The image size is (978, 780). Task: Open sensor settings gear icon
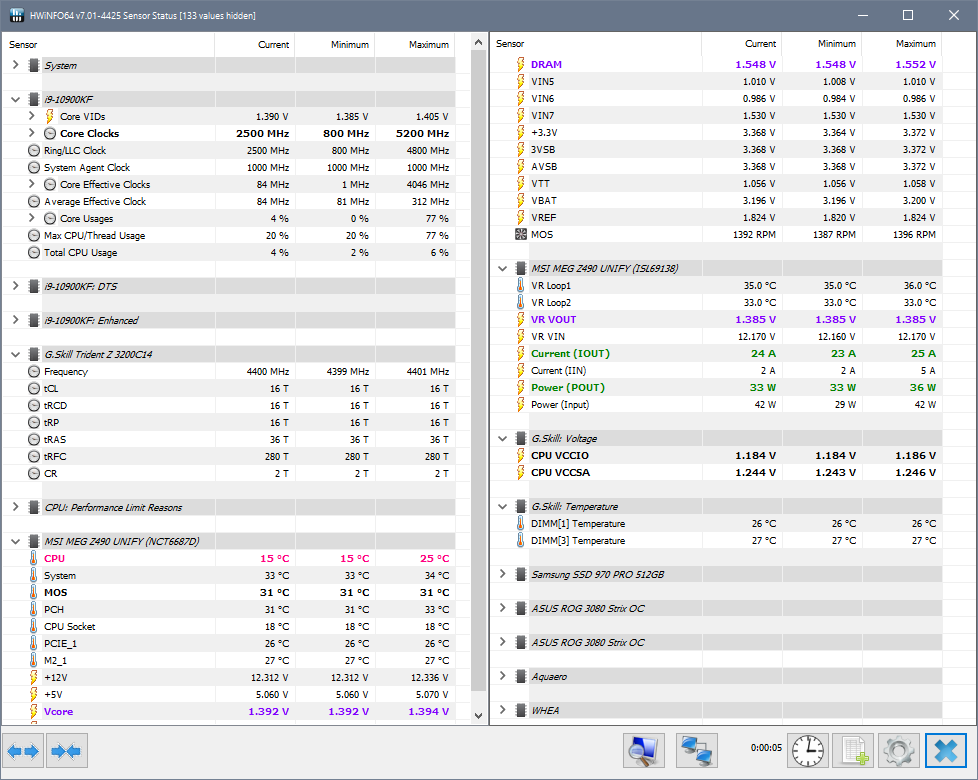tap(899, 751)
